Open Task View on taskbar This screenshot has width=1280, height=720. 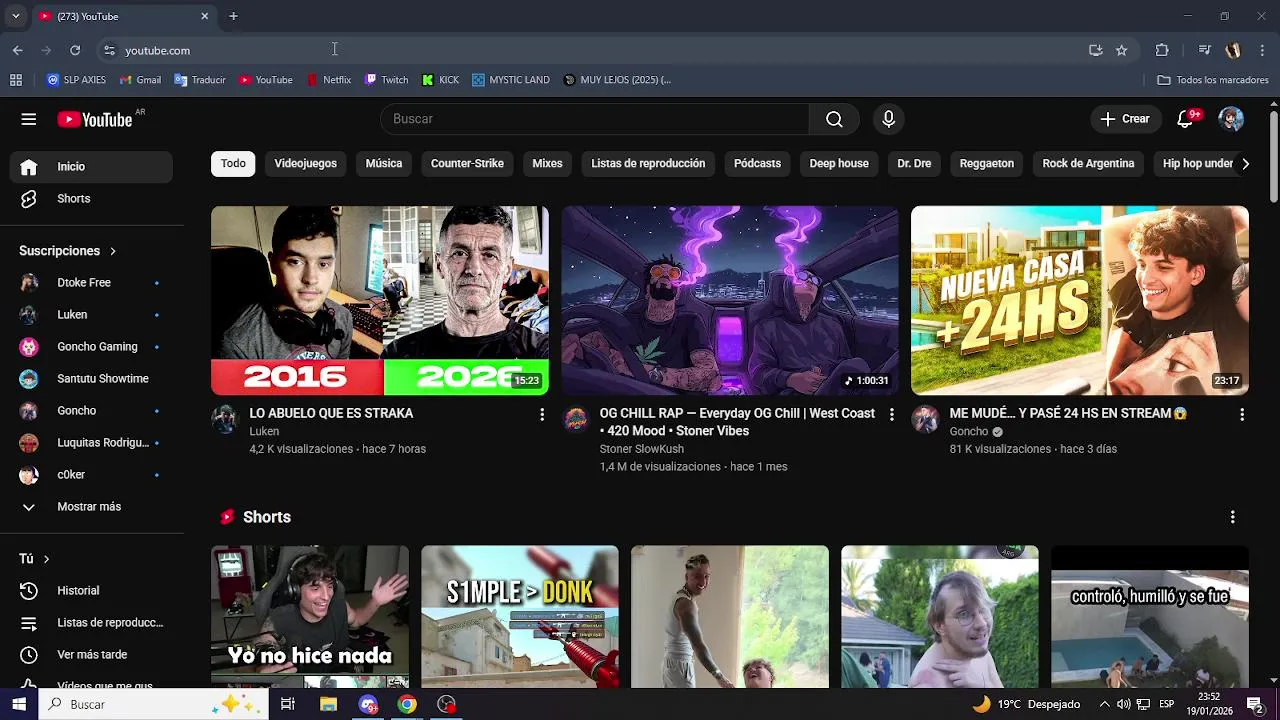288,704
